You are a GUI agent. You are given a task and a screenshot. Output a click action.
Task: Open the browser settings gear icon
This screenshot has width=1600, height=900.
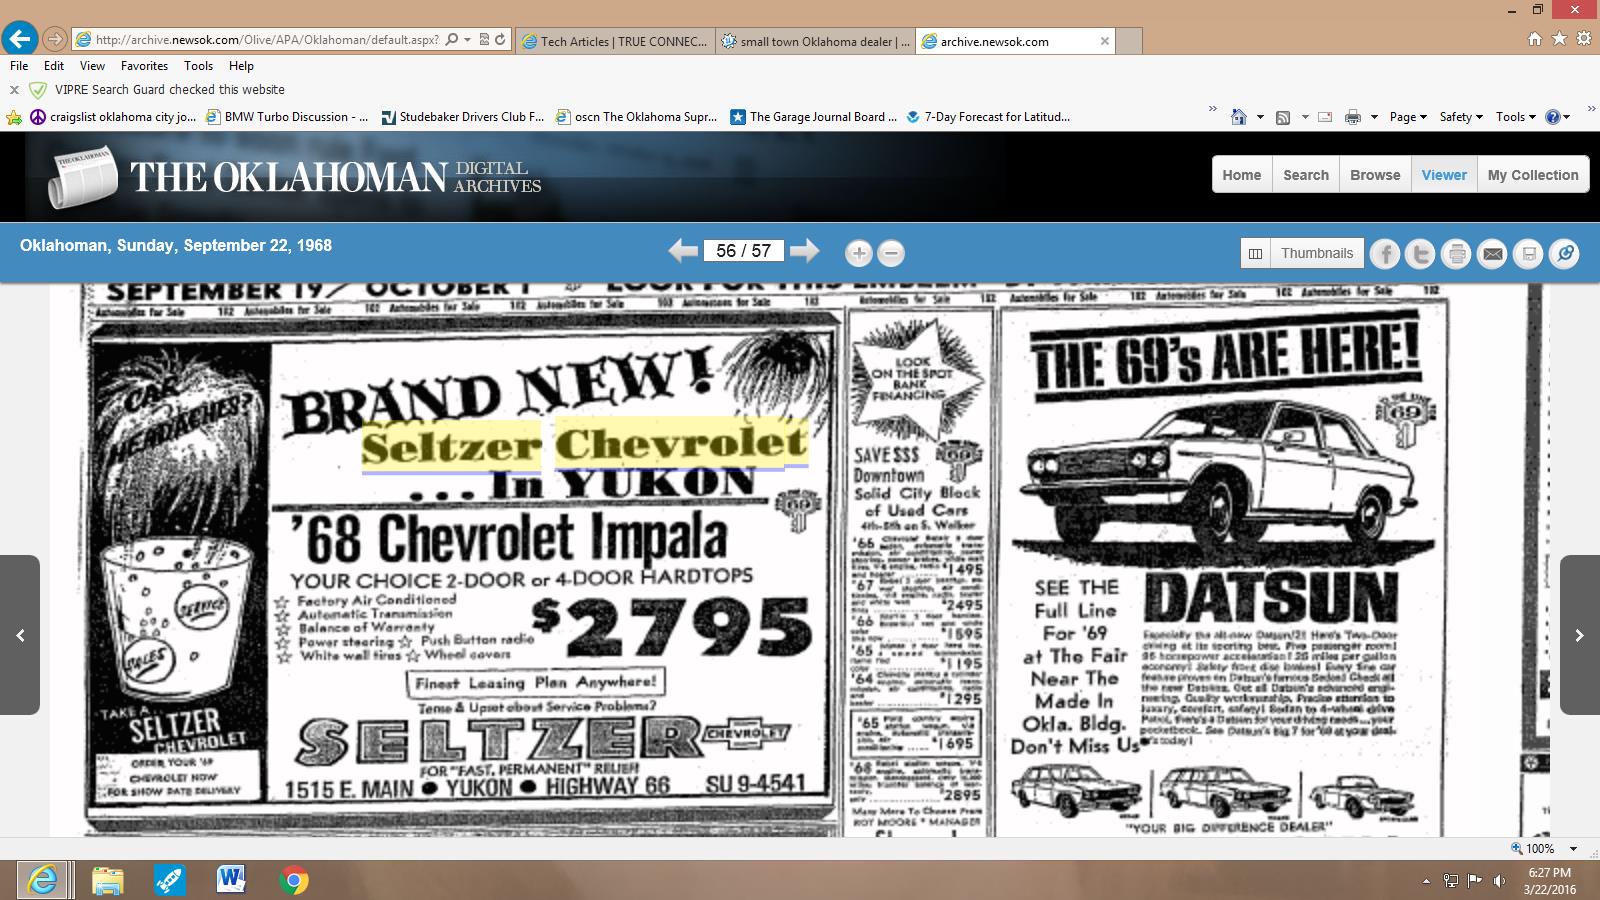(x=1583, y=39)
